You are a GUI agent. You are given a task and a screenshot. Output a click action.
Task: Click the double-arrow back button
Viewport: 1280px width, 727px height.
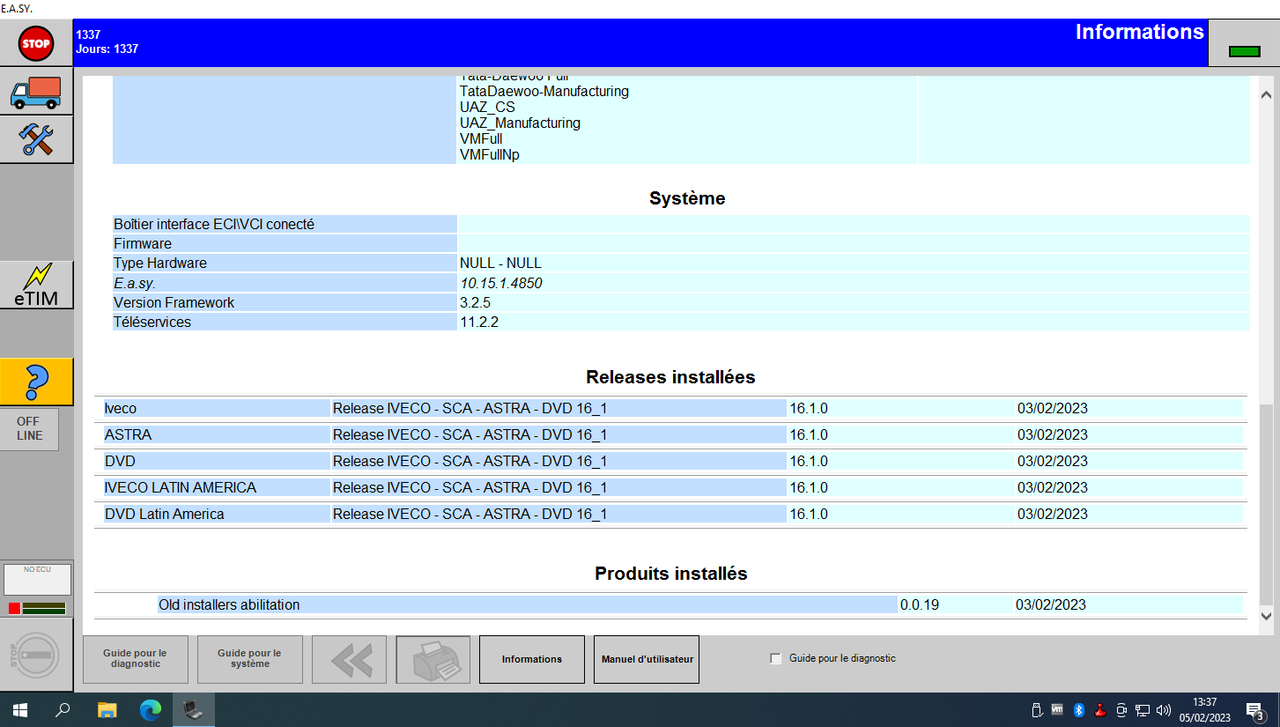pos(350,659)
